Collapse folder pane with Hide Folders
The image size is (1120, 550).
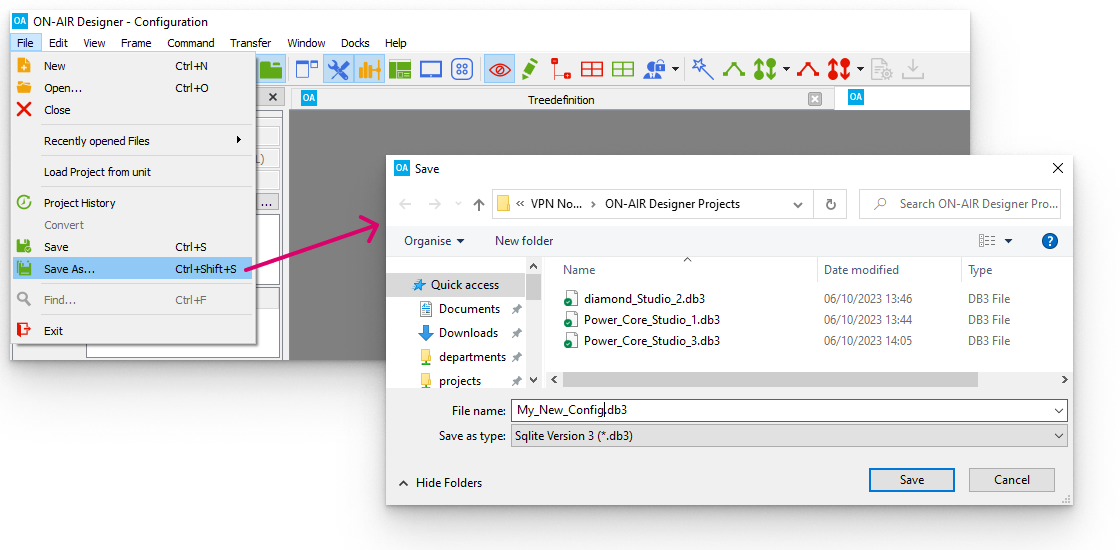coord(440,483)
